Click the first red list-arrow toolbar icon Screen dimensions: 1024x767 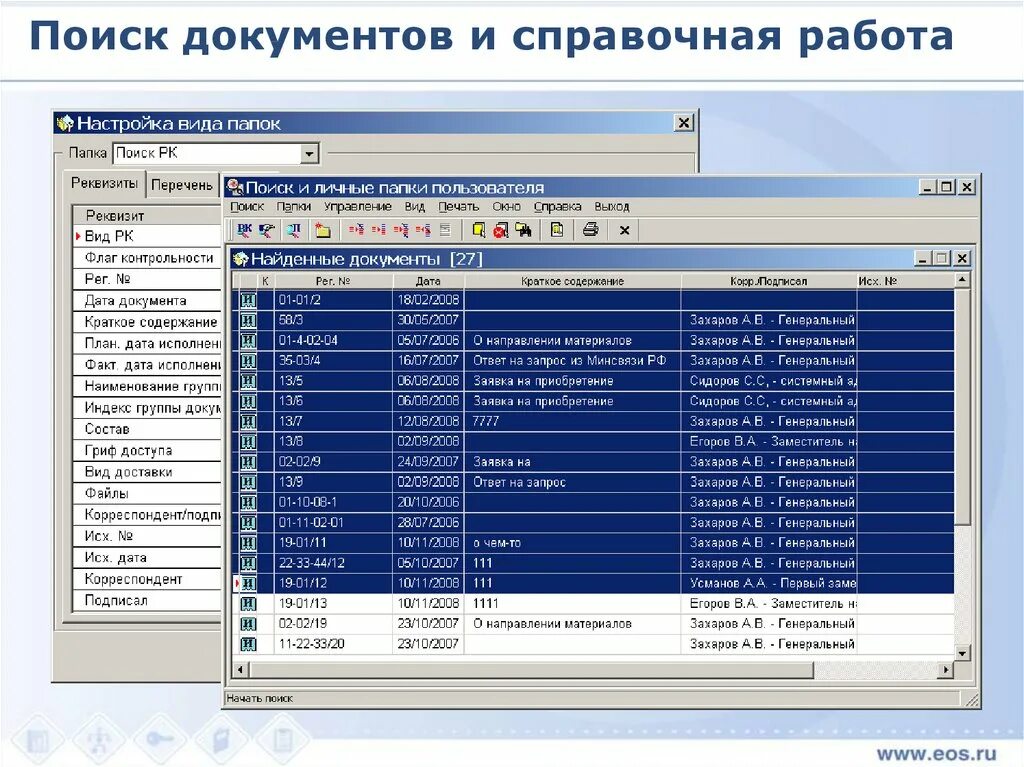[x=356, y=229]
